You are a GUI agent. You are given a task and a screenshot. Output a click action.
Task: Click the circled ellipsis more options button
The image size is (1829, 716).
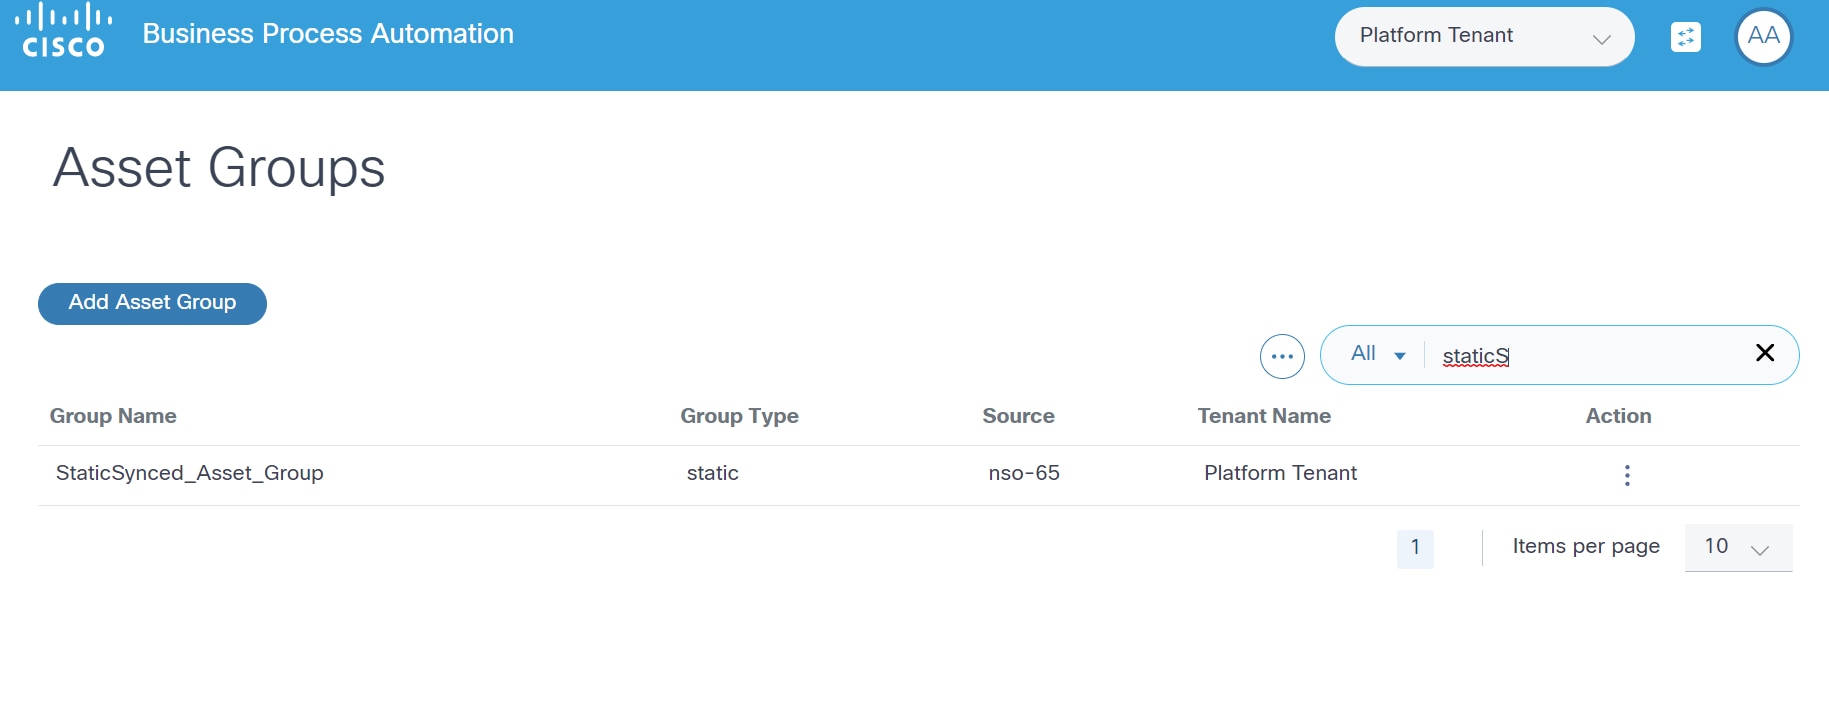pyautogui.click(x=1282, y=356)
